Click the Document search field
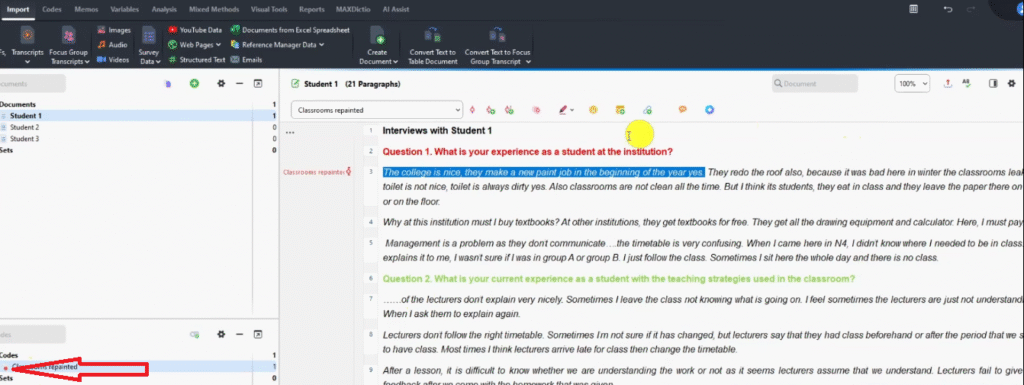This screenshot has width=1024, height=385. (x=814, y=84)
